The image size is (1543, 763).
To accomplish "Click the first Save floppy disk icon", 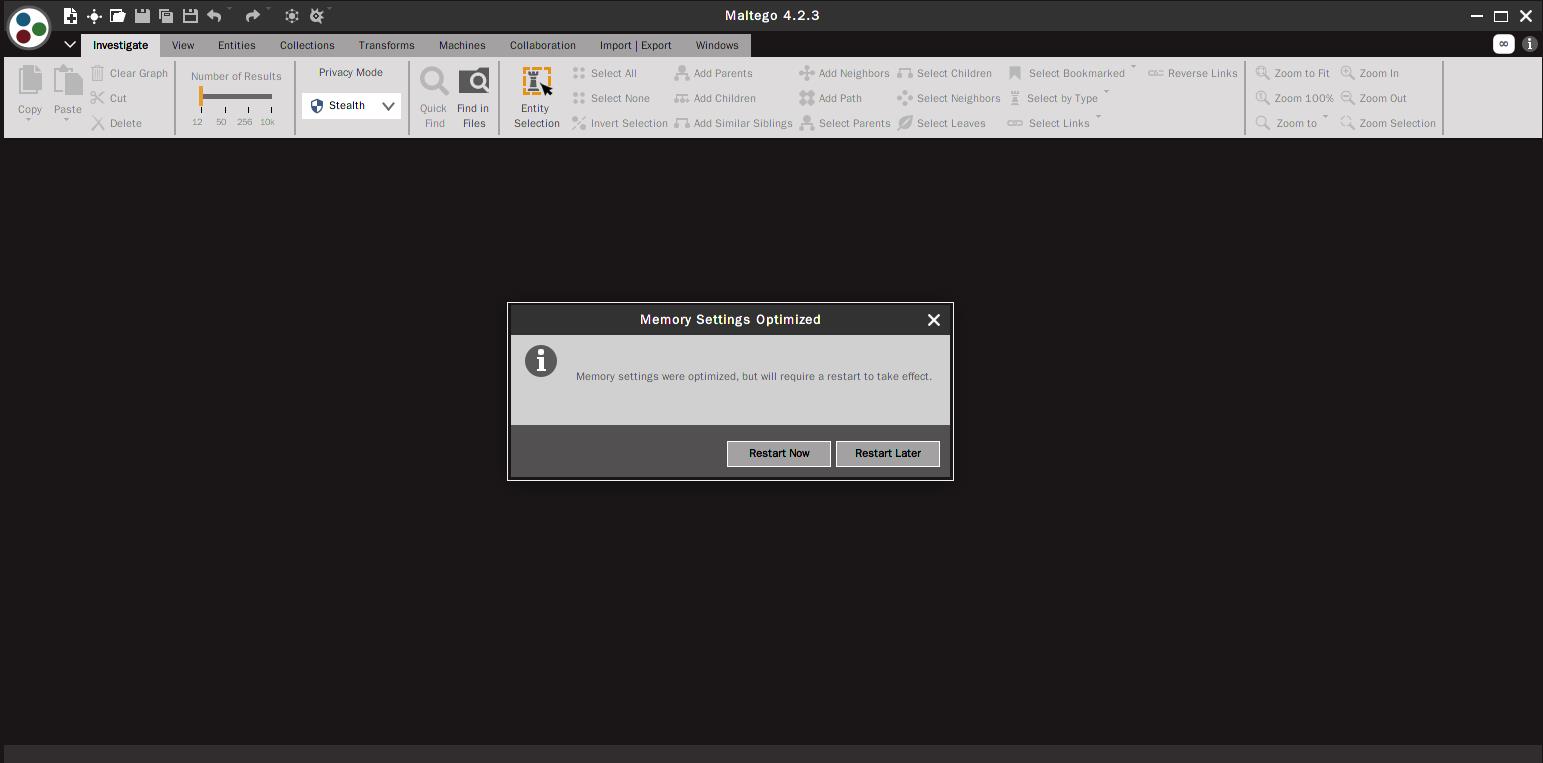I will pyautogui.click(x=142, y=16).
